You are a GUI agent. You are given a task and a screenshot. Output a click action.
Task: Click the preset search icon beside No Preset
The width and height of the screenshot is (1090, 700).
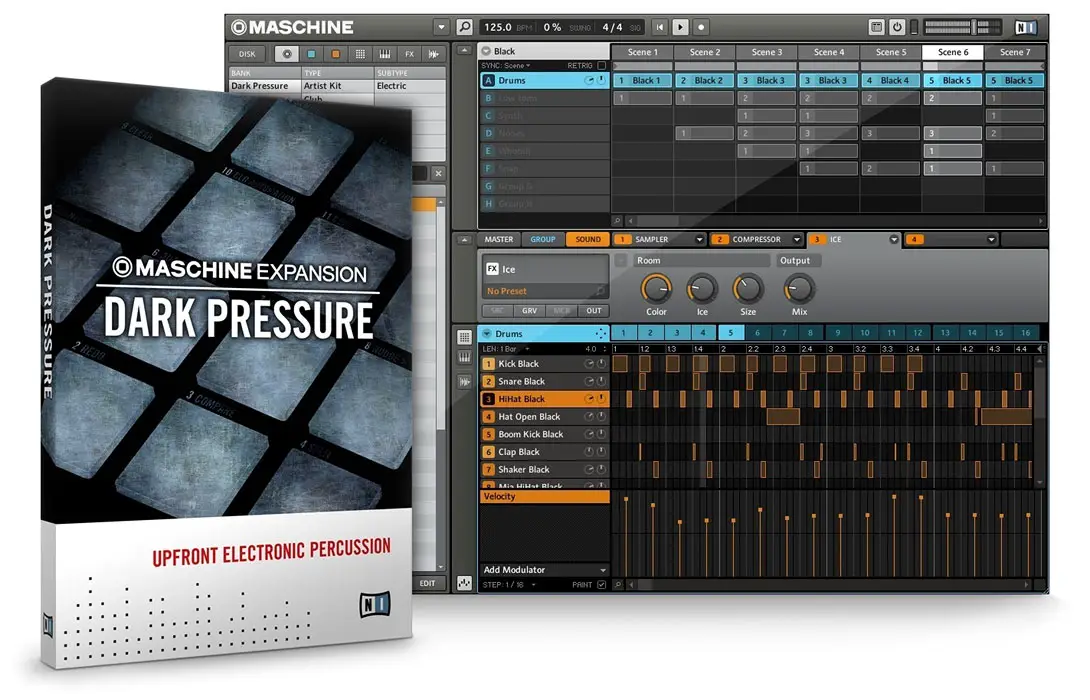tap(599, 291)
